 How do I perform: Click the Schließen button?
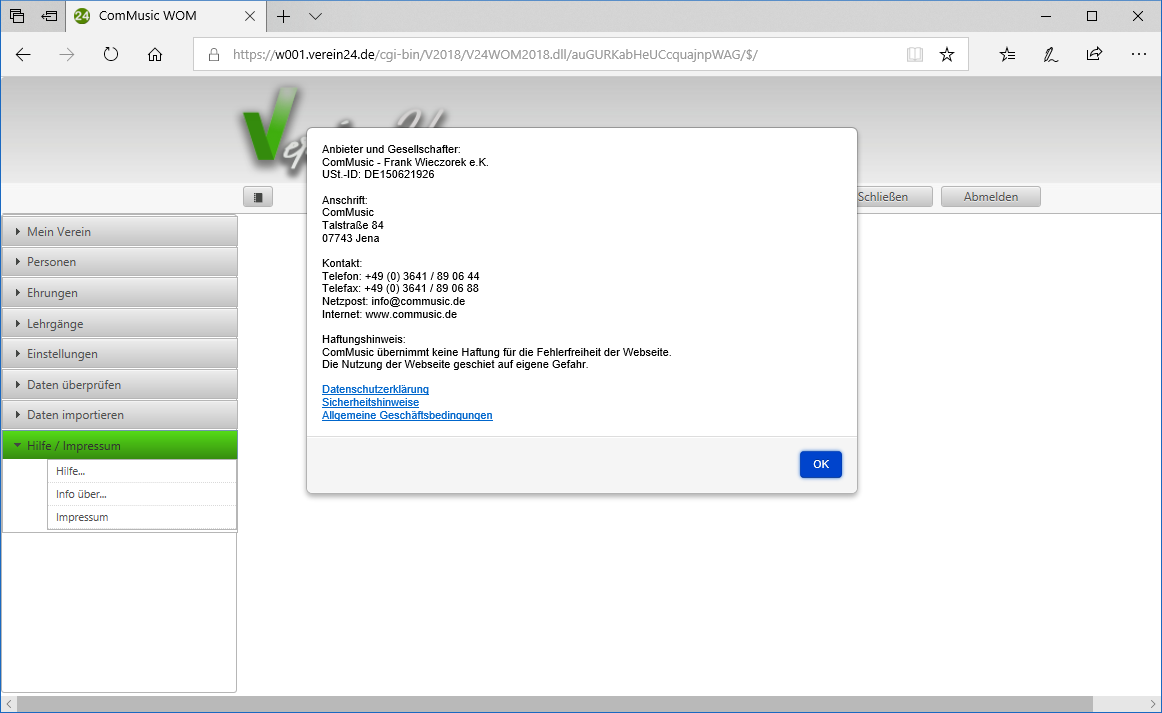[894, 196]
